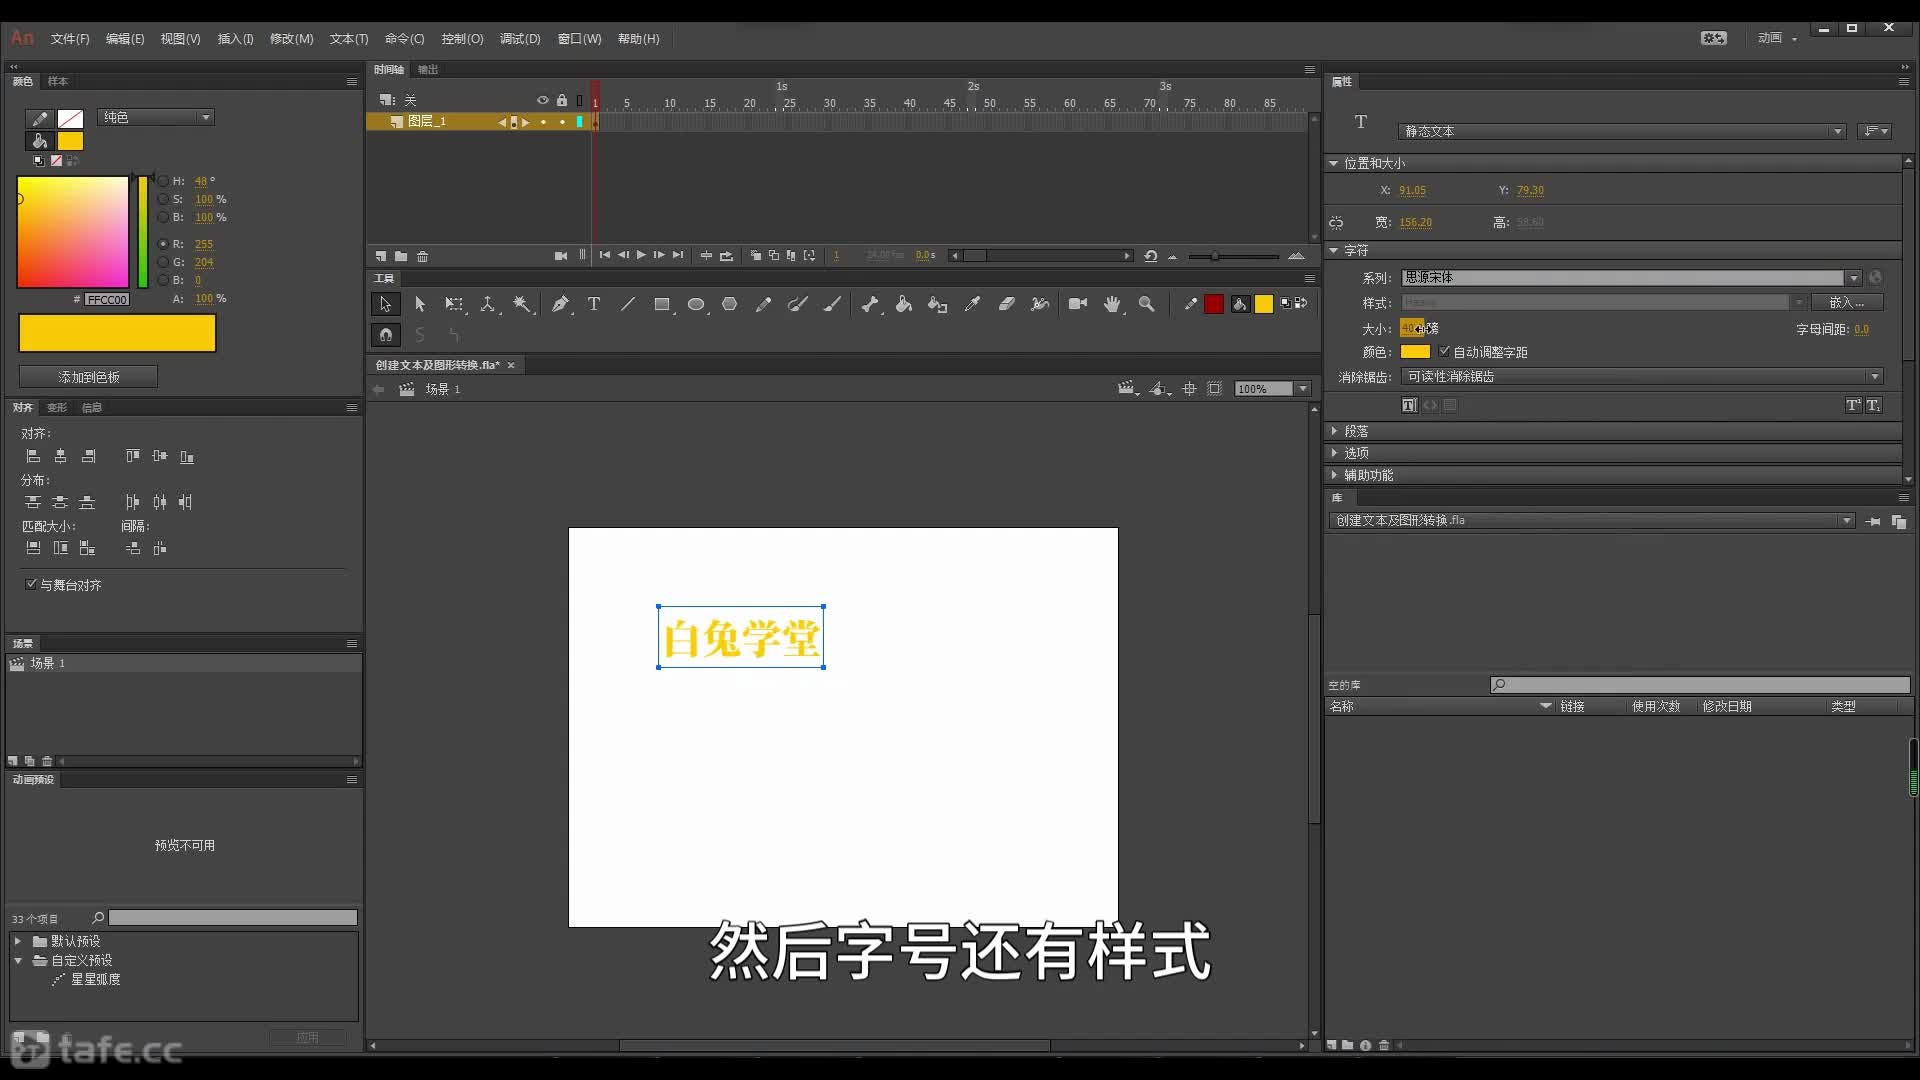
Task: Select the Text tool in toolbar
Action: 594,304
